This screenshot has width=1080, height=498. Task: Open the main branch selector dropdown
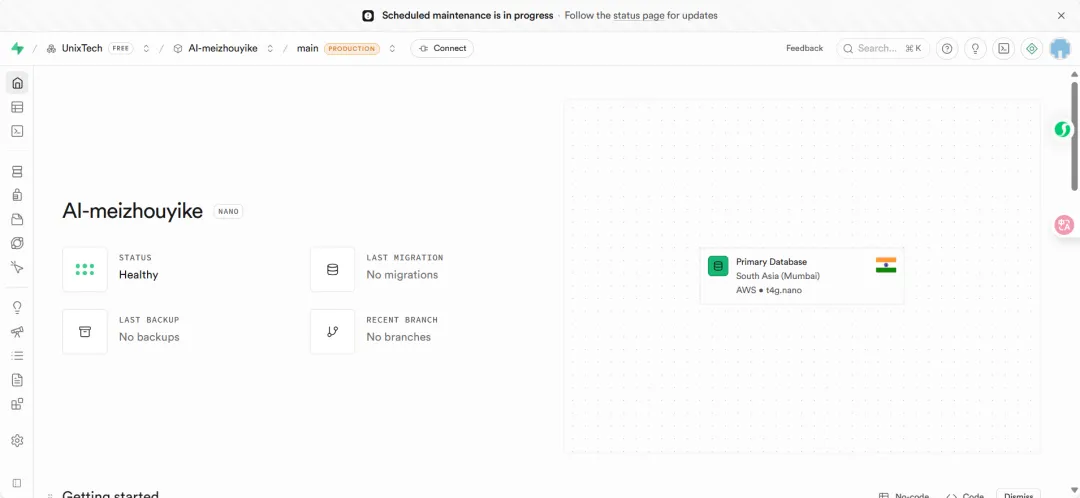click(x=392, y=49)
